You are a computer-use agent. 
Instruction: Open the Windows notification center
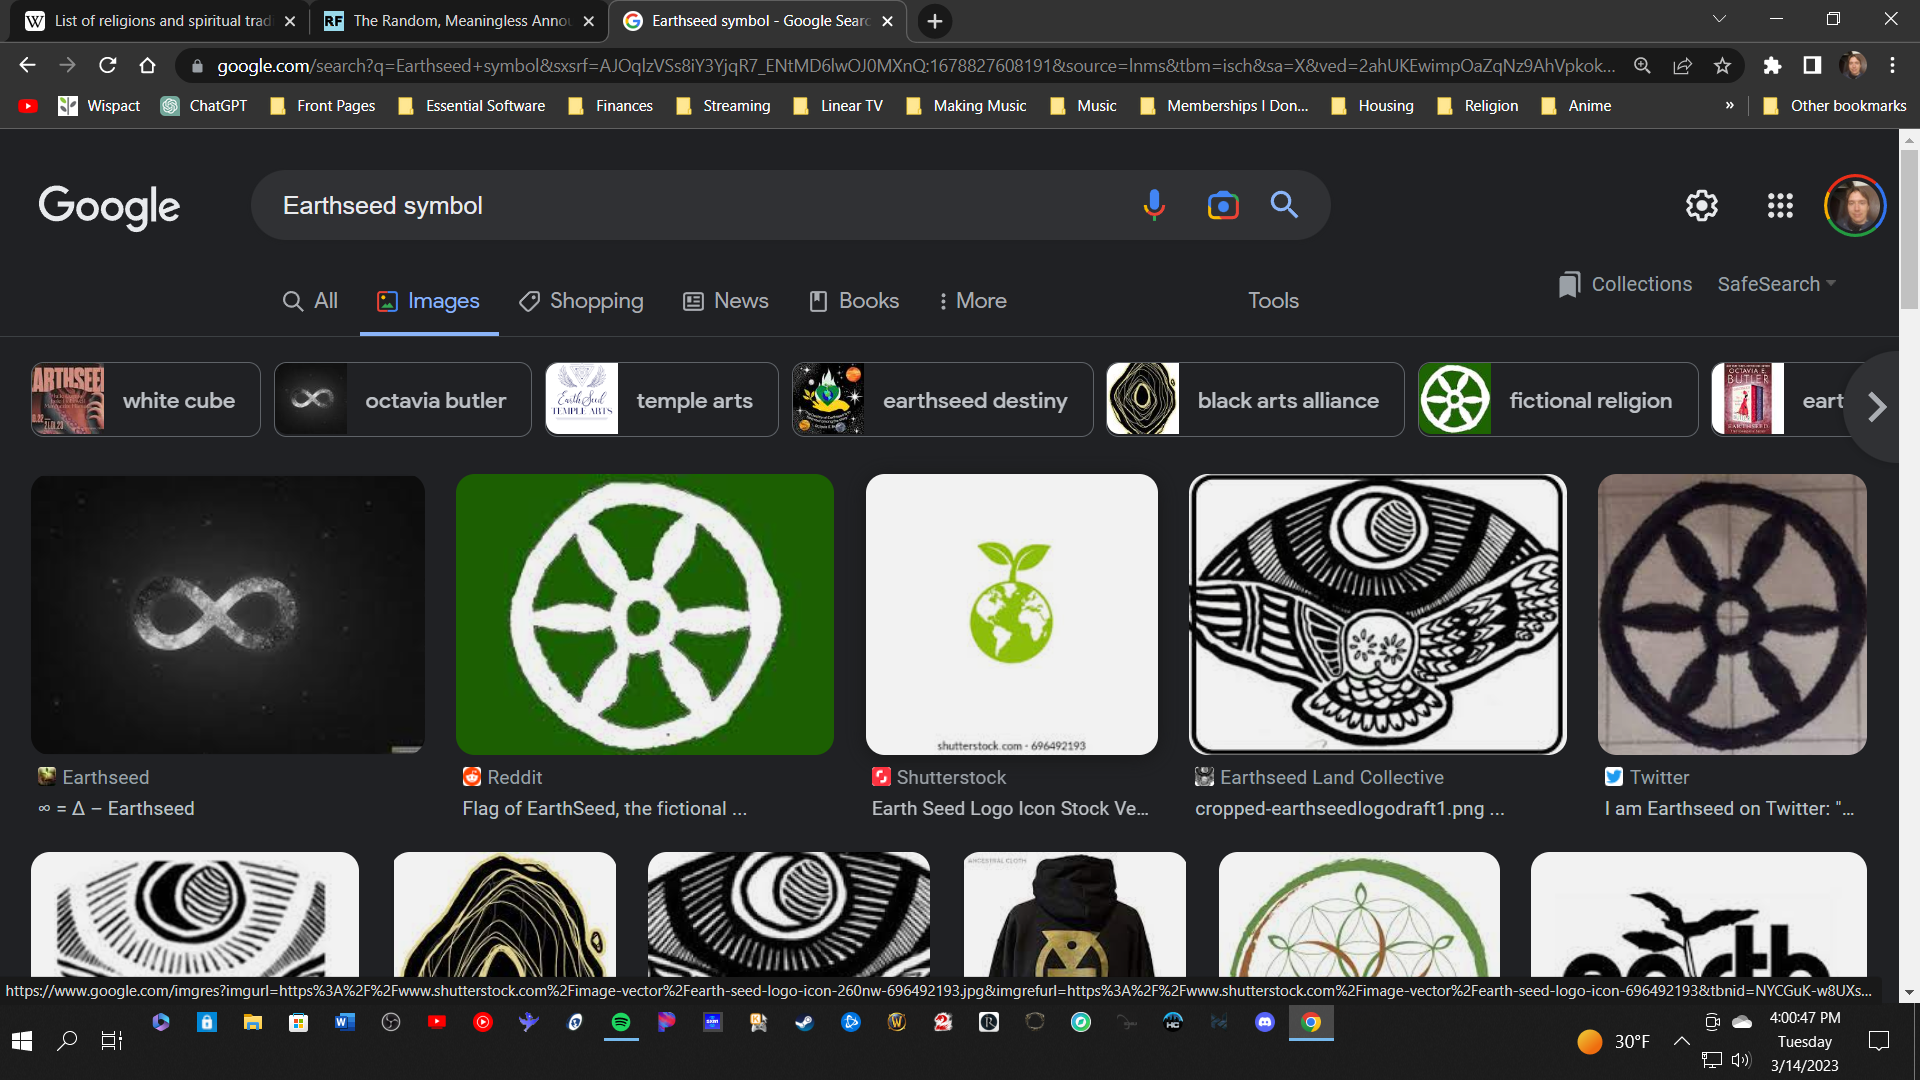pos(1879,1041)
